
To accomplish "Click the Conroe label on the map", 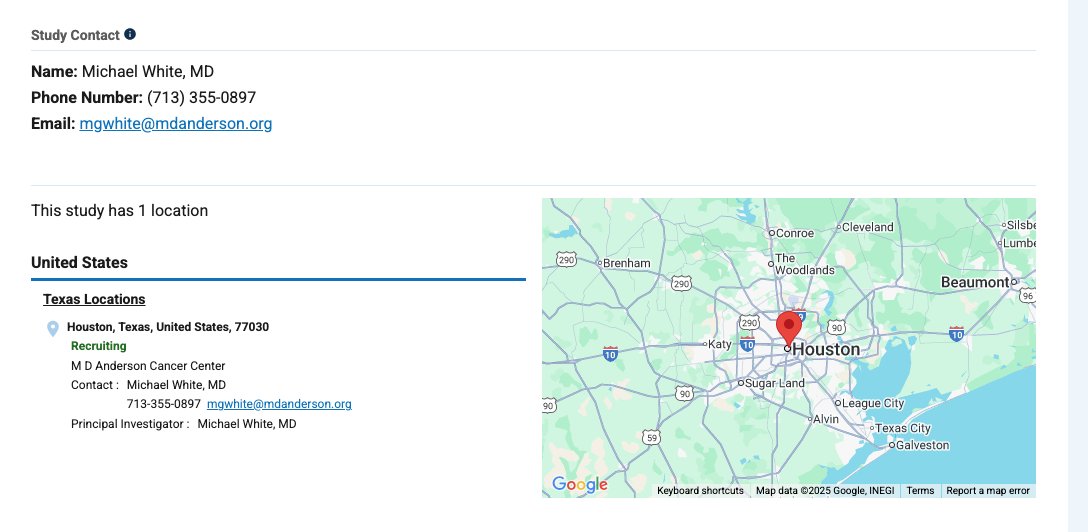I will pyautogui.click(x=794, y=233).
